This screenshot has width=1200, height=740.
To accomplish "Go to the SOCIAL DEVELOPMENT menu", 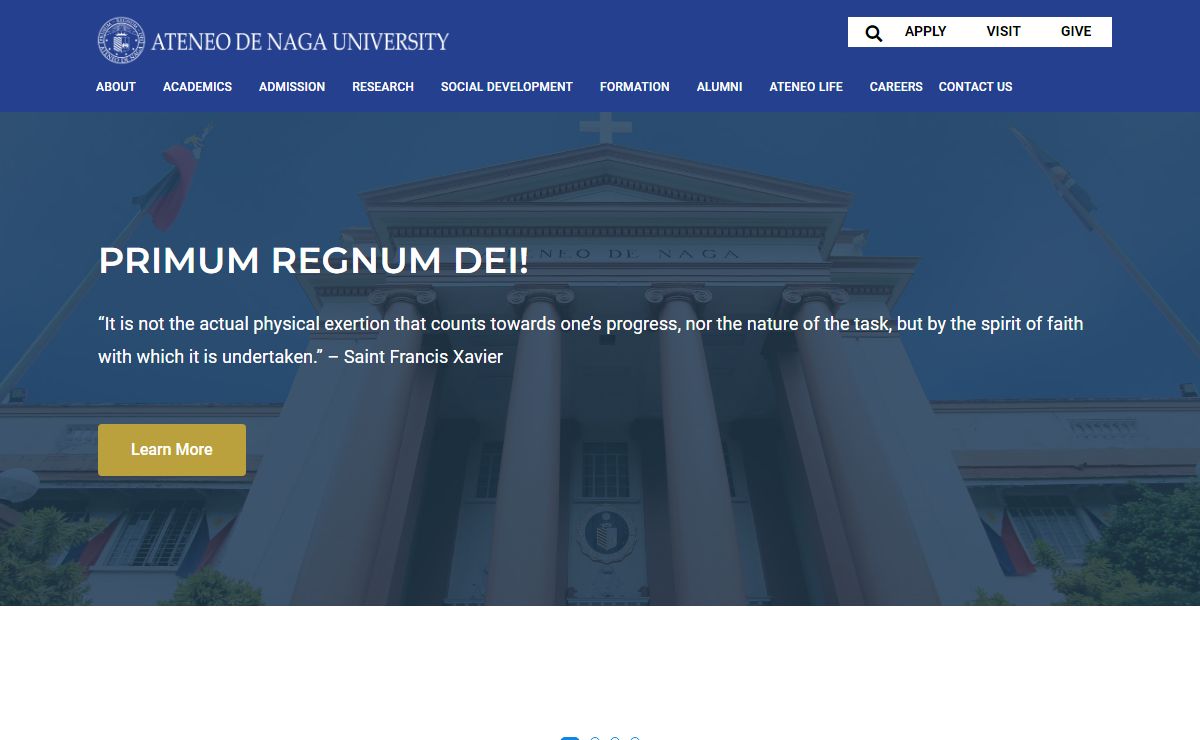I will [507, 87].
